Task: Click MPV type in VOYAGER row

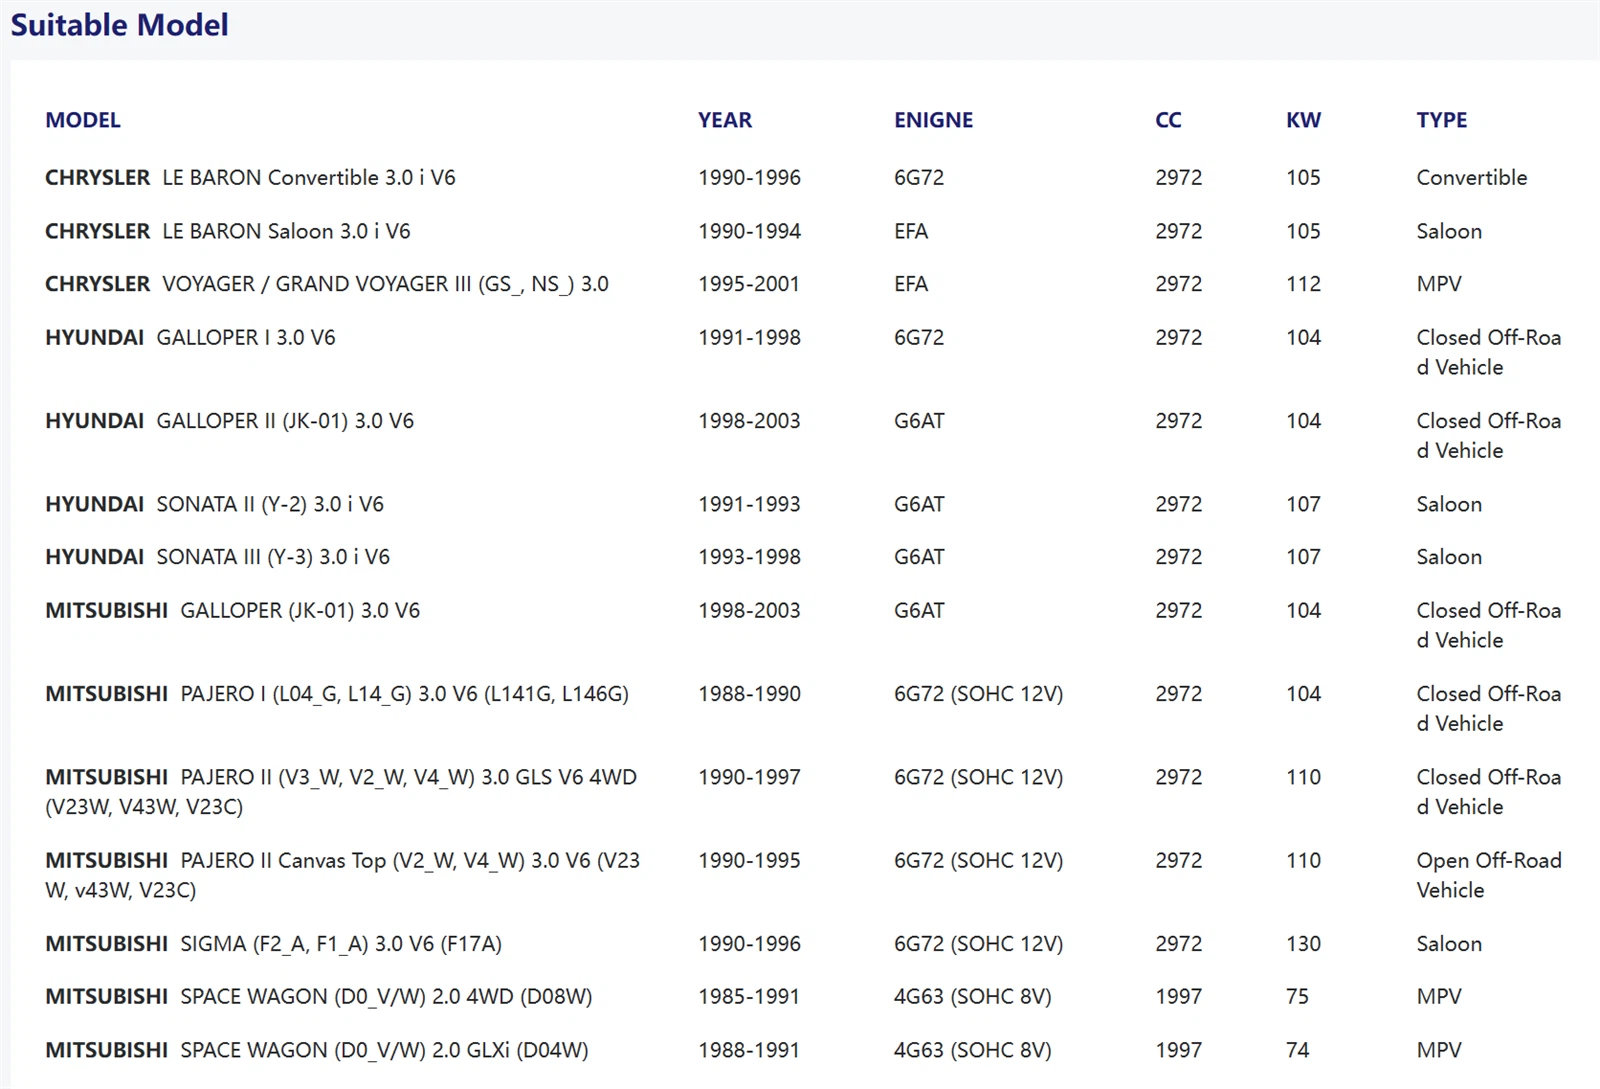Action: (1439, 284)
